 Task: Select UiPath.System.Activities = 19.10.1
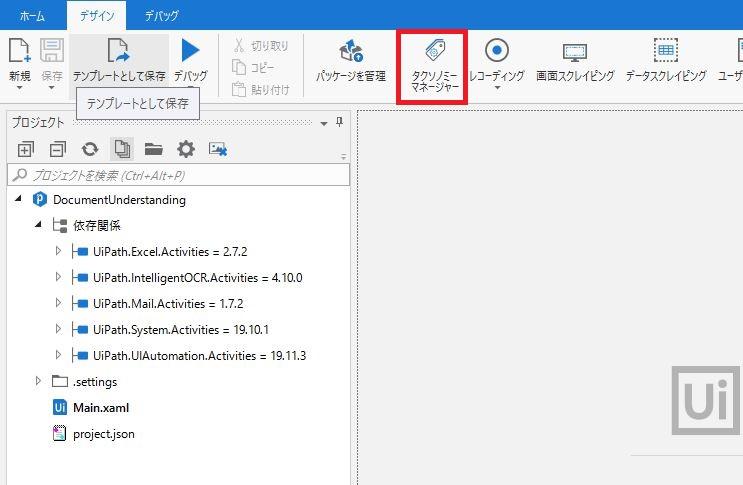click(x=181, y=330)
